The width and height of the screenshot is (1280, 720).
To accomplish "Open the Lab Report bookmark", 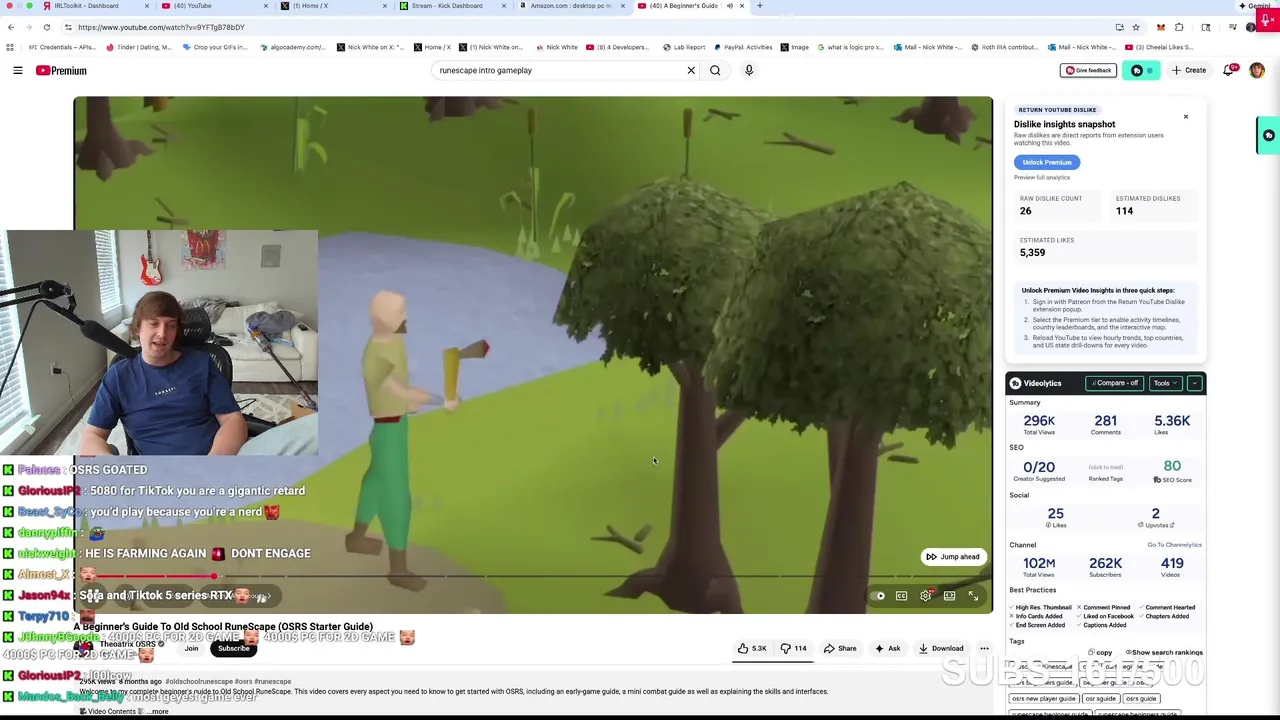I will pyautogui.click(x=684, y=47).
